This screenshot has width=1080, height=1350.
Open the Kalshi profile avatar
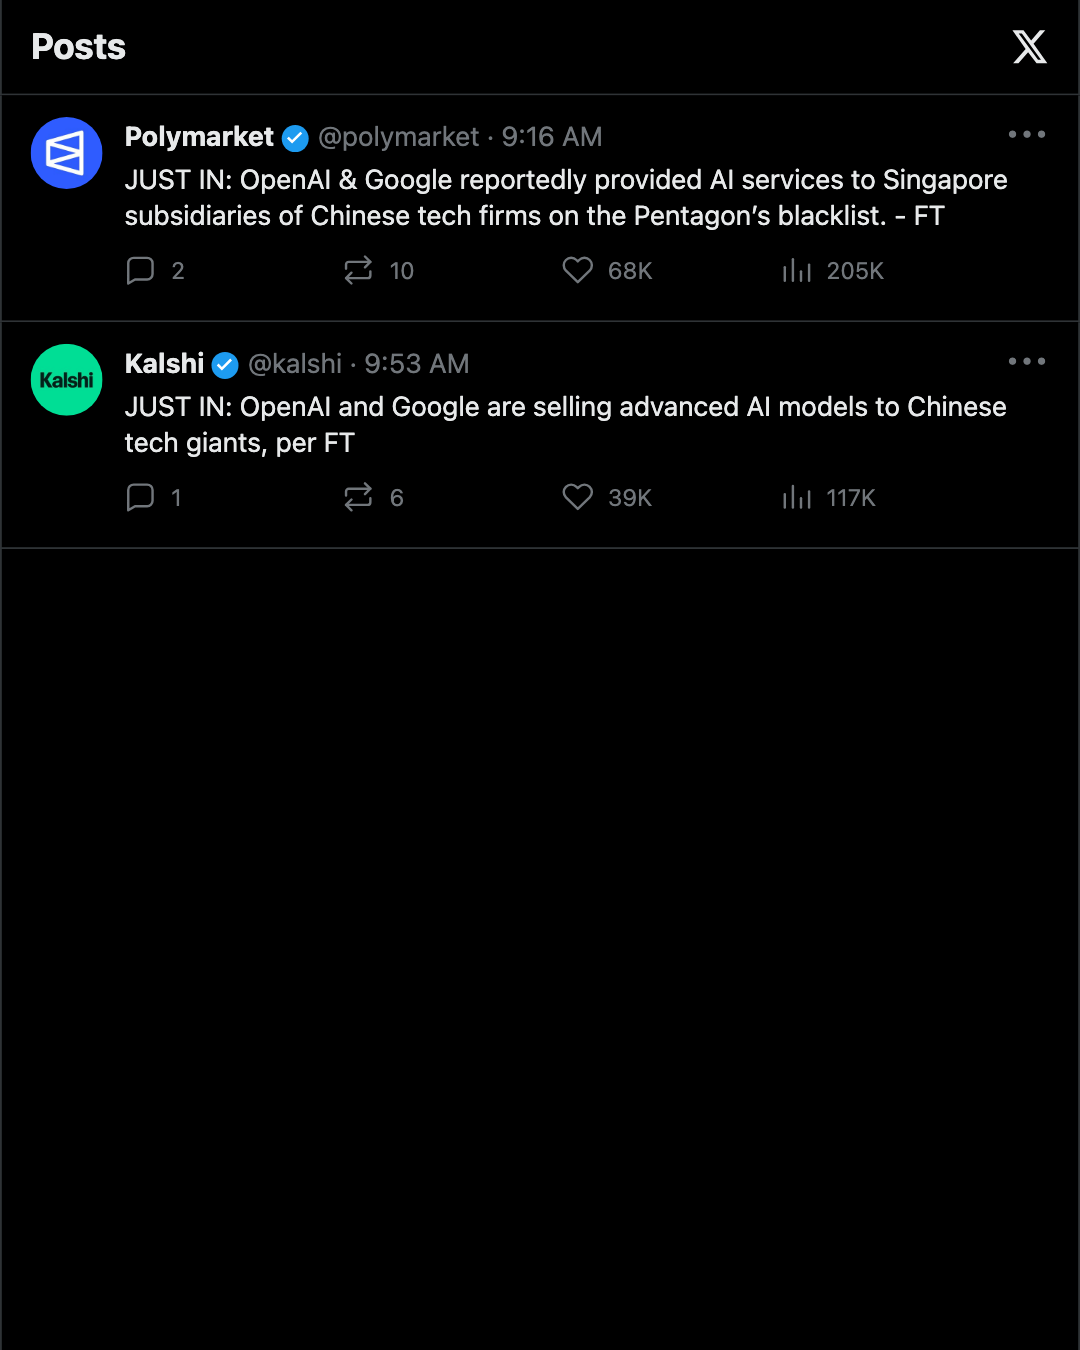[67, 380]
